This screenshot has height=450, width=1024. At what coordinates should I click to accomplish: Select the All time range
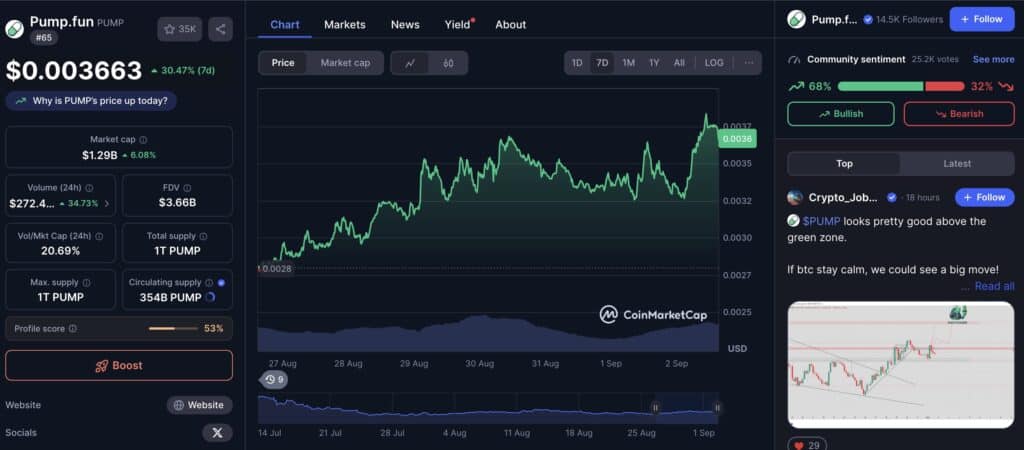tap(679, 63)
